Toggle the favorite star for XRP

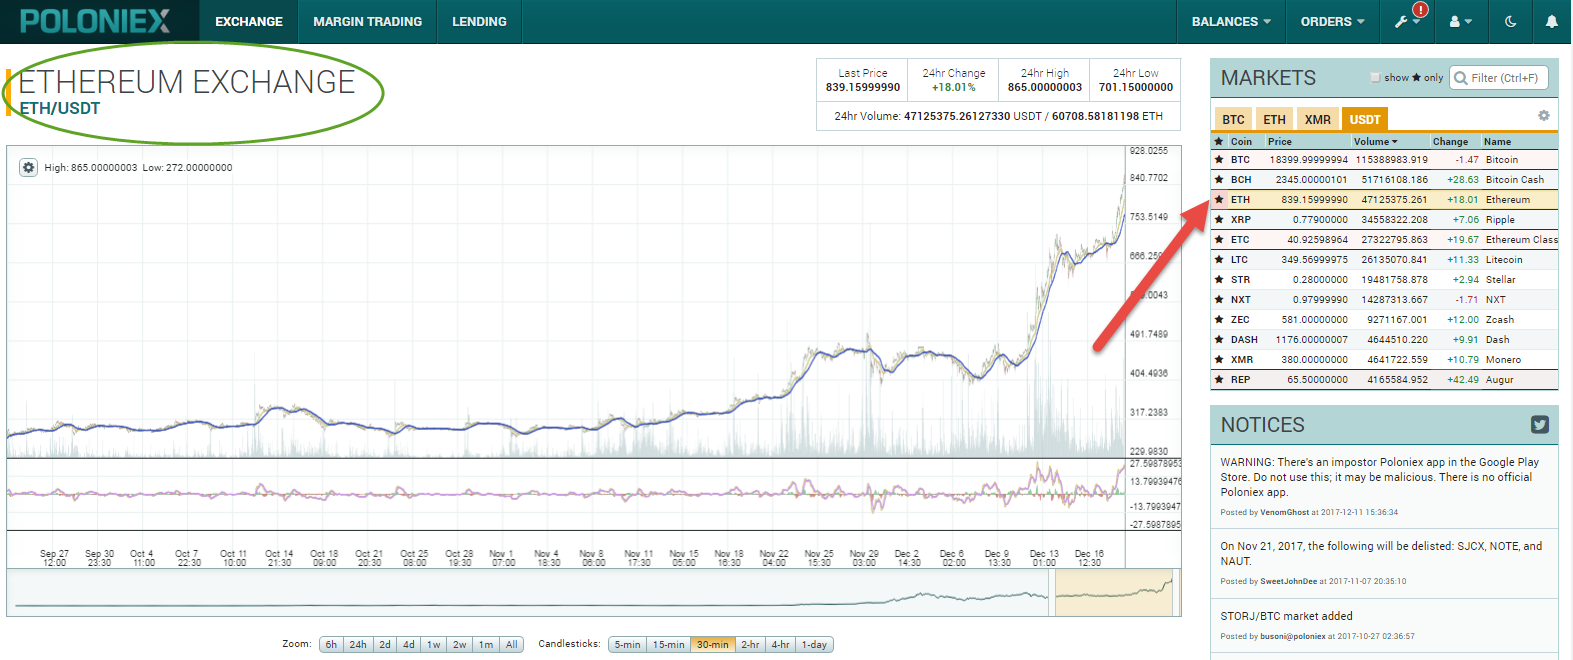tap(1219, 220)
